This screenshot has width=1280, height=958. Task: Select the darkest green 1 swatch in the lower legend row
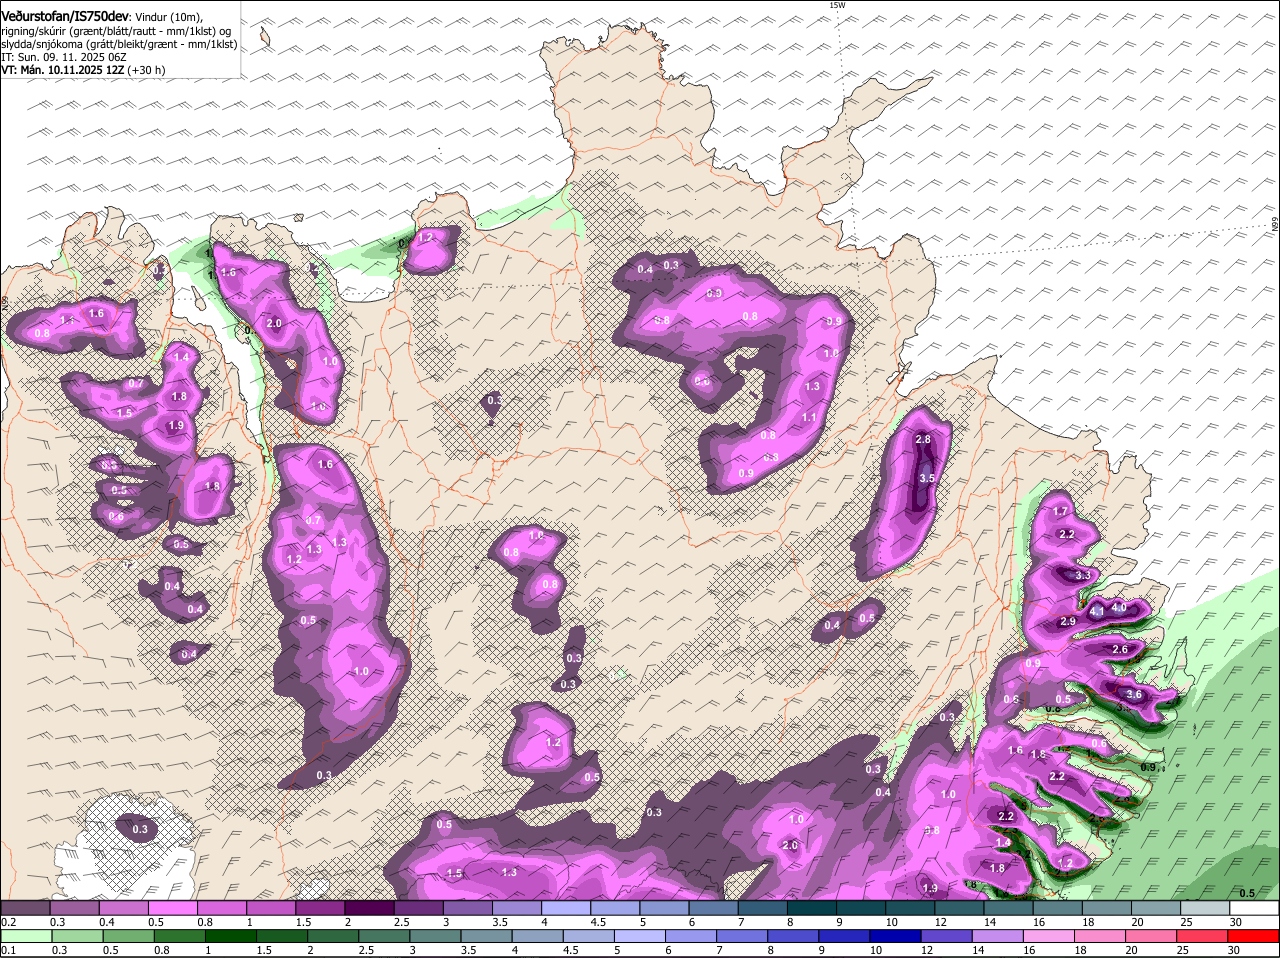coord(229,936)
